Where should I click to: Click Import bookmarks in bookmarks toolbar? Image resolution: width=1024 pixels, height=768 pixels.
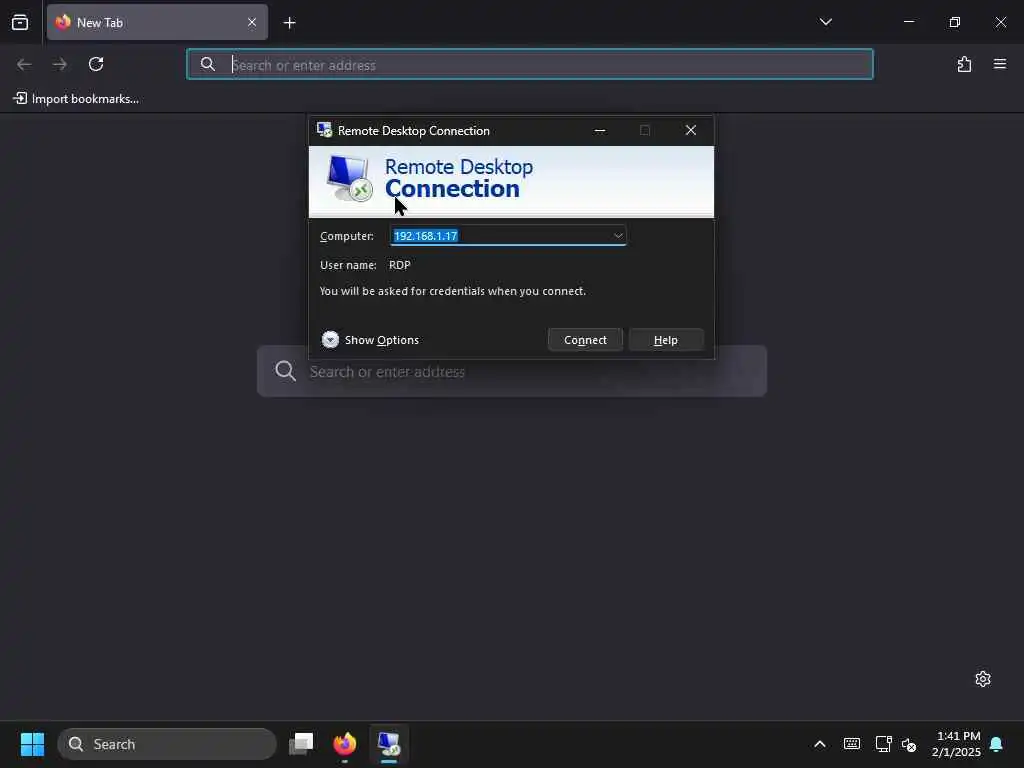pos(76,99)
